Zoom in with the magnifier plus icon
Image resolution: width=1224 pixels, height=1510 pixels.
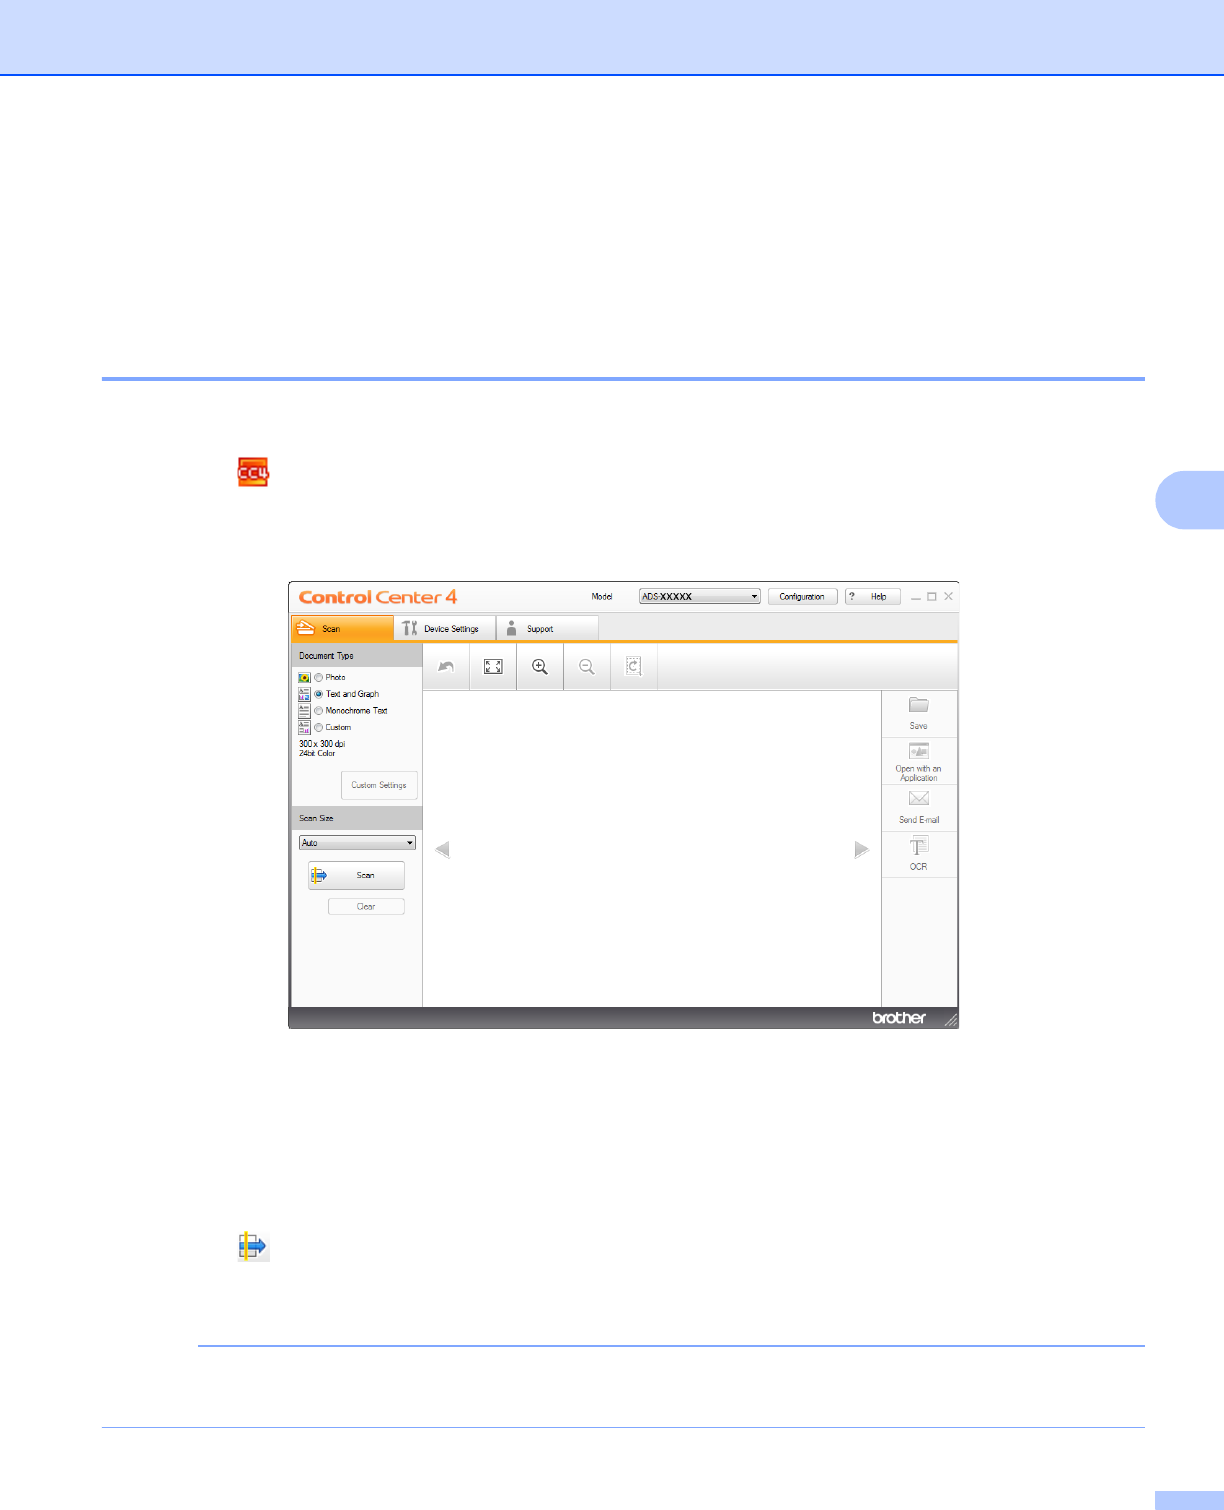(x=540, y=666)
